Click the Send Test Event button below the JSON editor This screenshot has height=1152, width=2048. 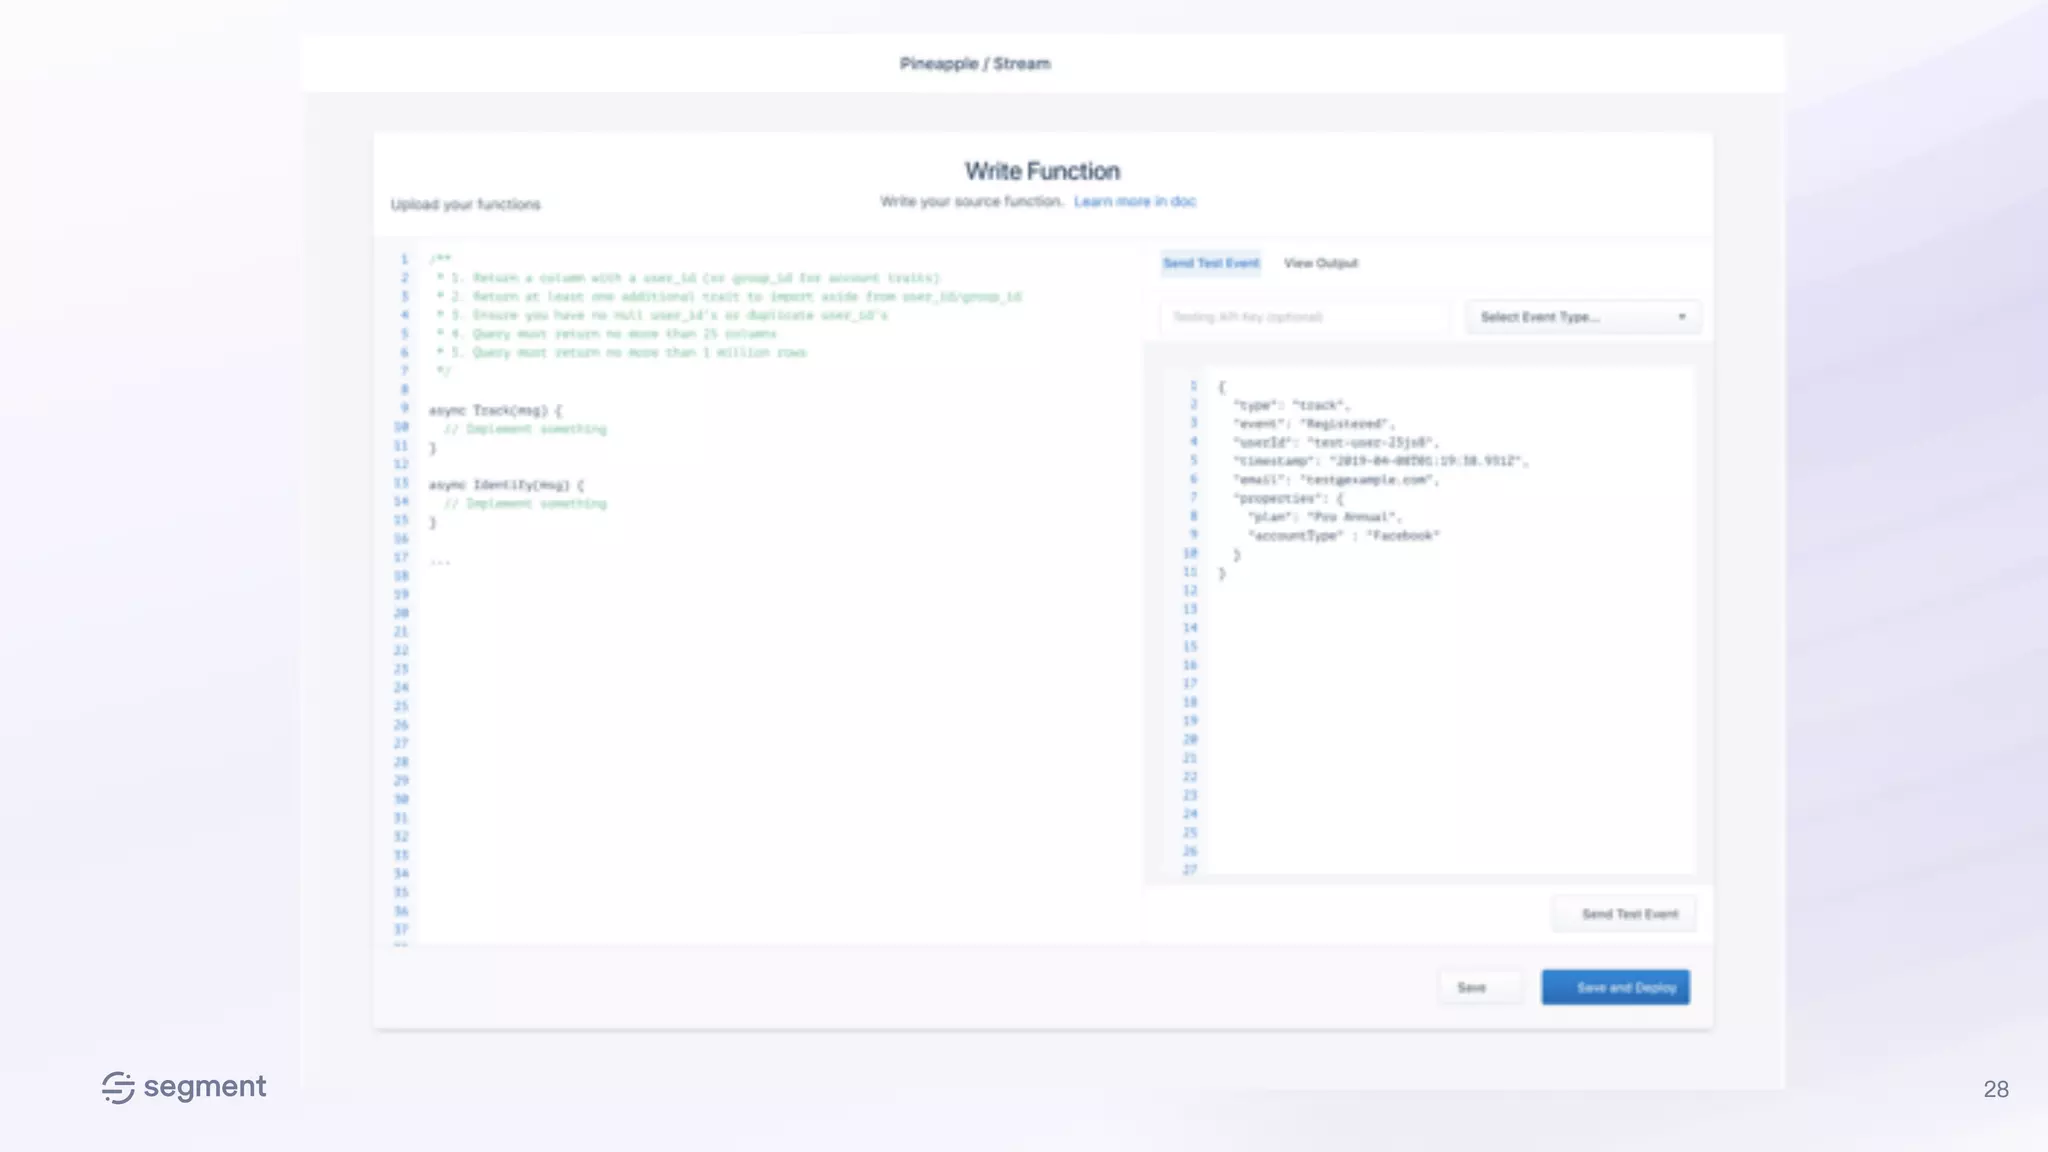1629,914
